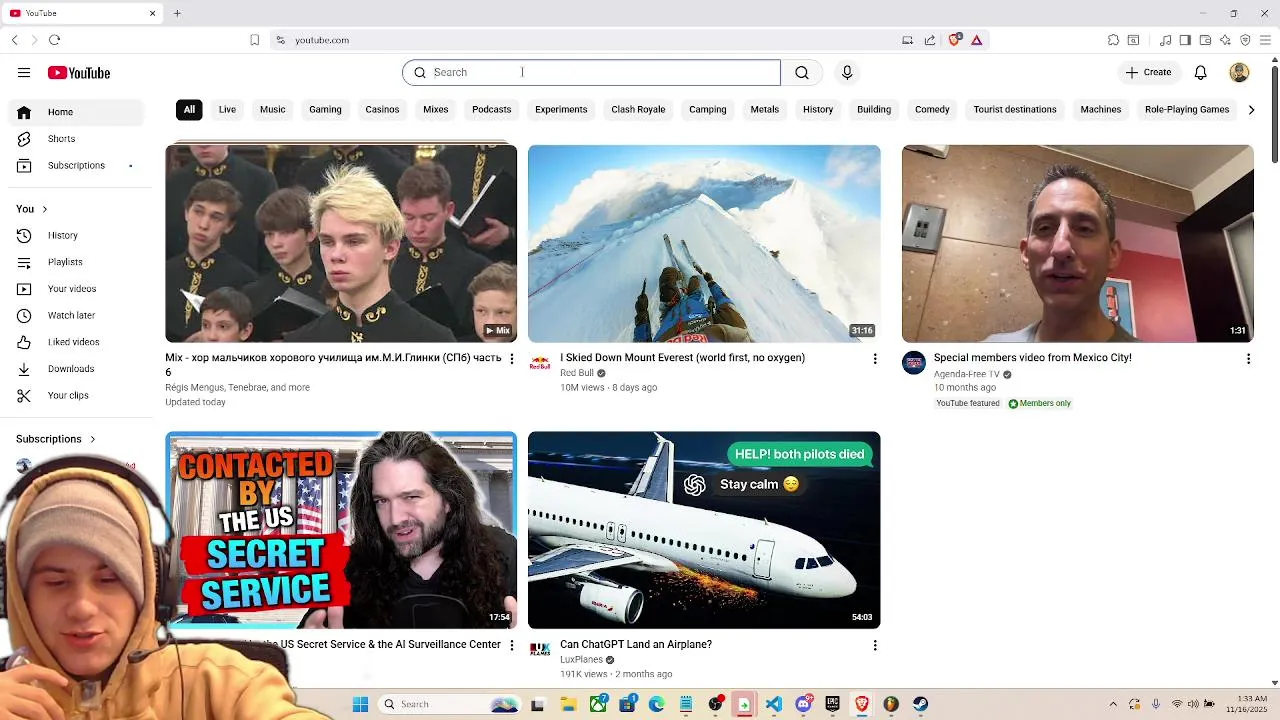Go to Home in the sidebar

coord(78,112)
